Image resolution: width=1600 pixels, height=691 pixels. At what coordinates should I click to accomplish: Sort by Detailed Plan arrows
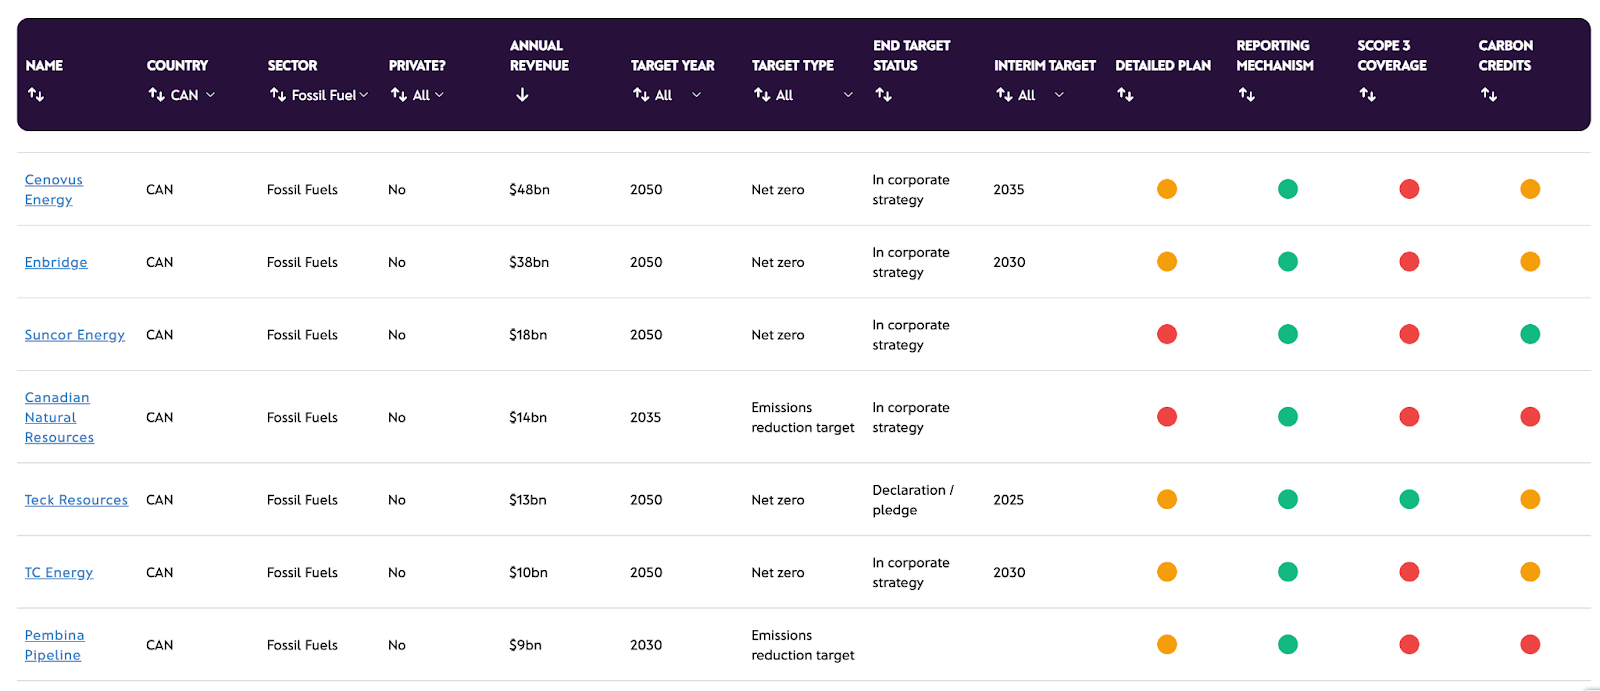pyautogui.click(x=1125, y=95)
